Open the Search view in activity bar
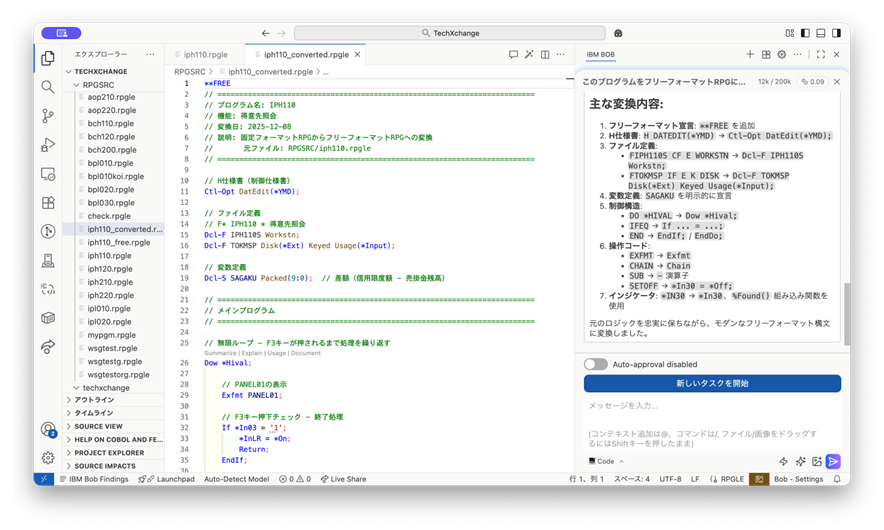Viewport: 884px width, 530px height. 48,87
